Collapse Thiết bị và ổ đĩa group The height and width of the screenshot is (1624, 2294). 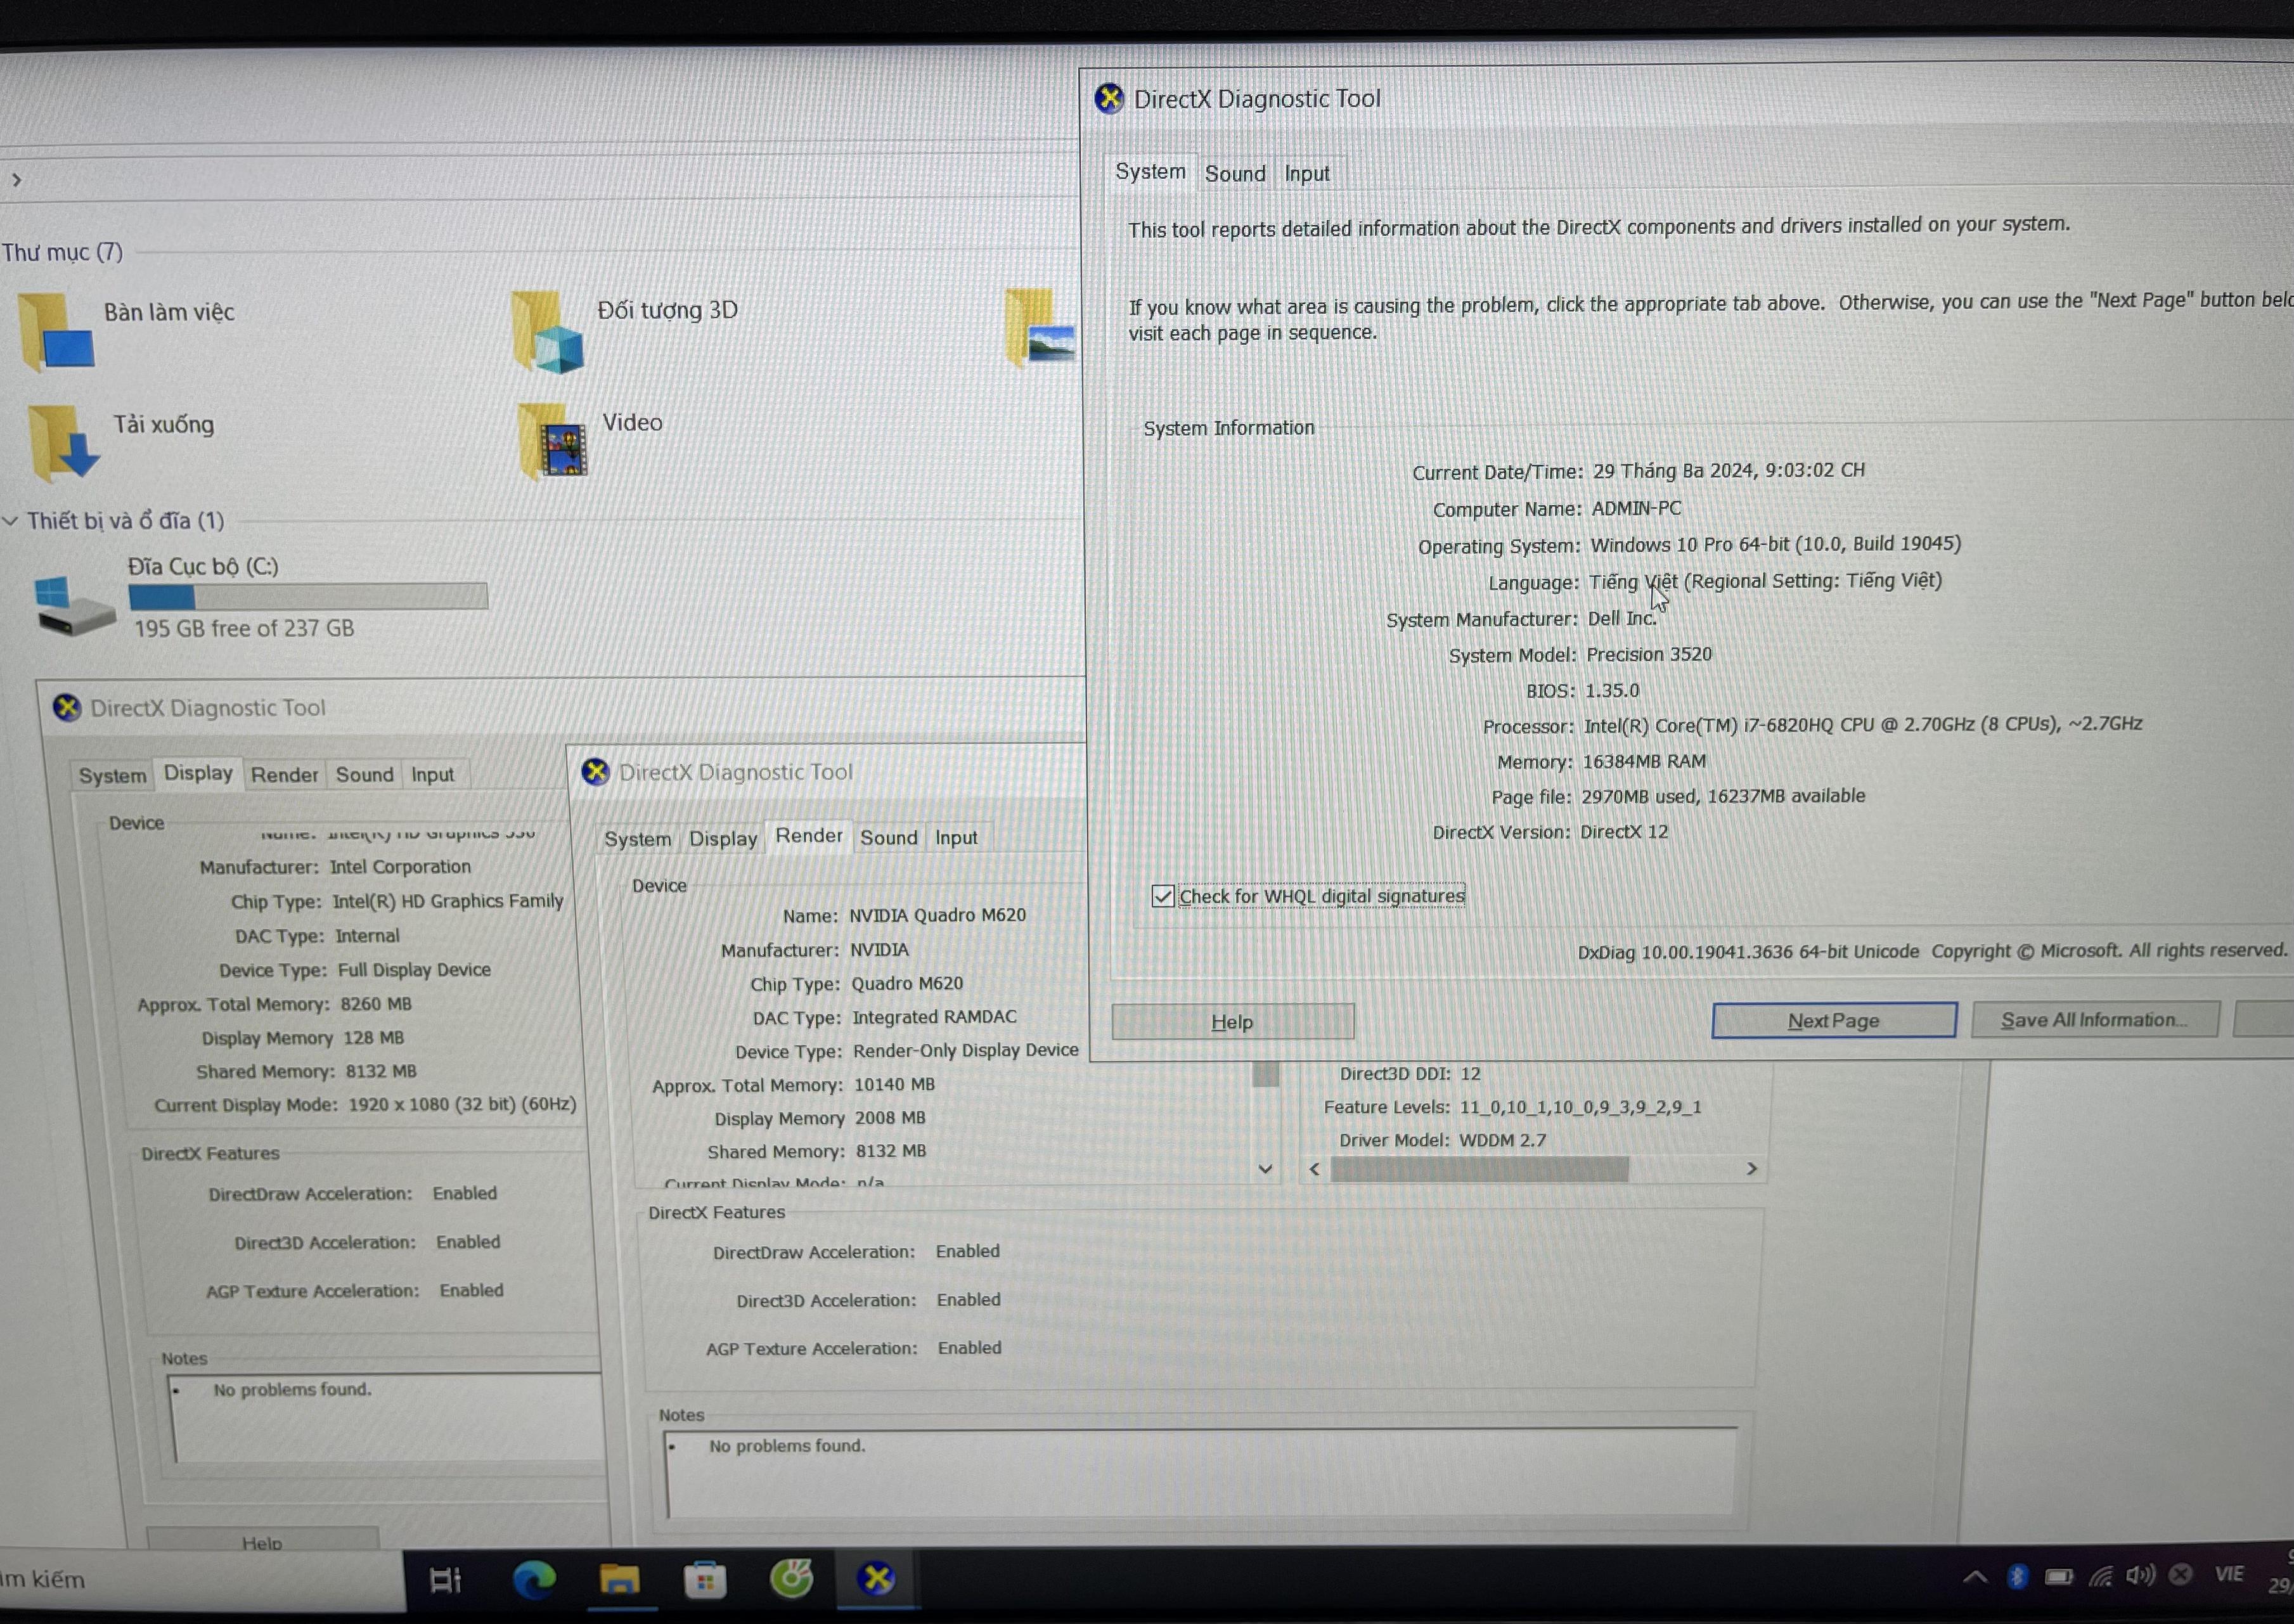[x=11, y=521]
